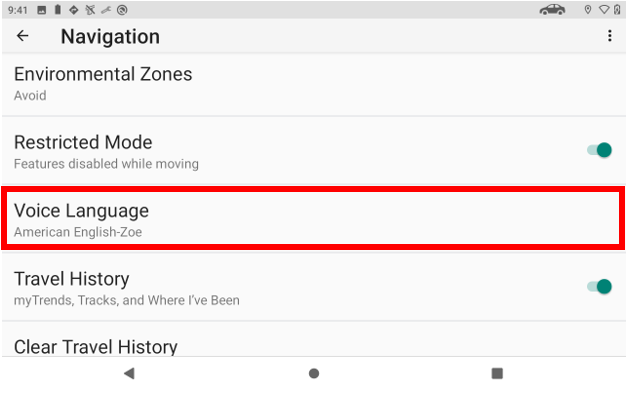Tap the car icon in status bar

[x=553, y=10]
